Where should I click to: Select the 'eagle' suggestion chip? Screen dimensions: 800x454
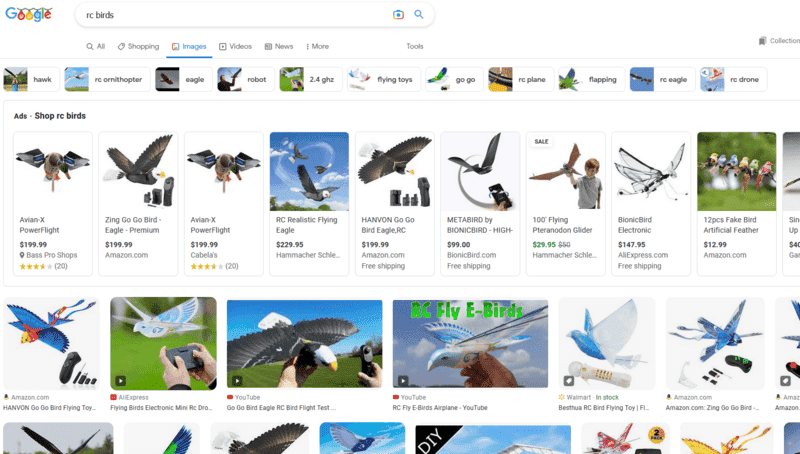coord(184,80)
